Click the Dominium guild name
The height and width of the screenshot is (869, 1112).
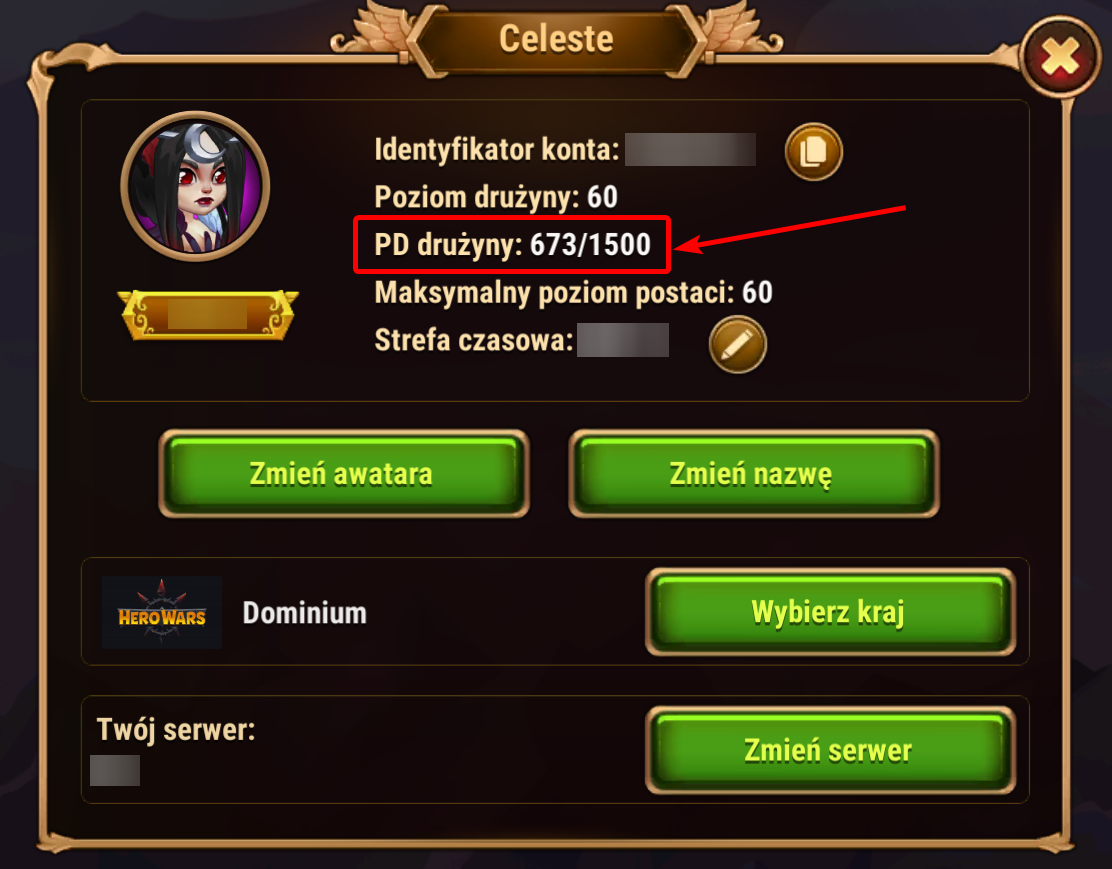click(x=304, y=613)
